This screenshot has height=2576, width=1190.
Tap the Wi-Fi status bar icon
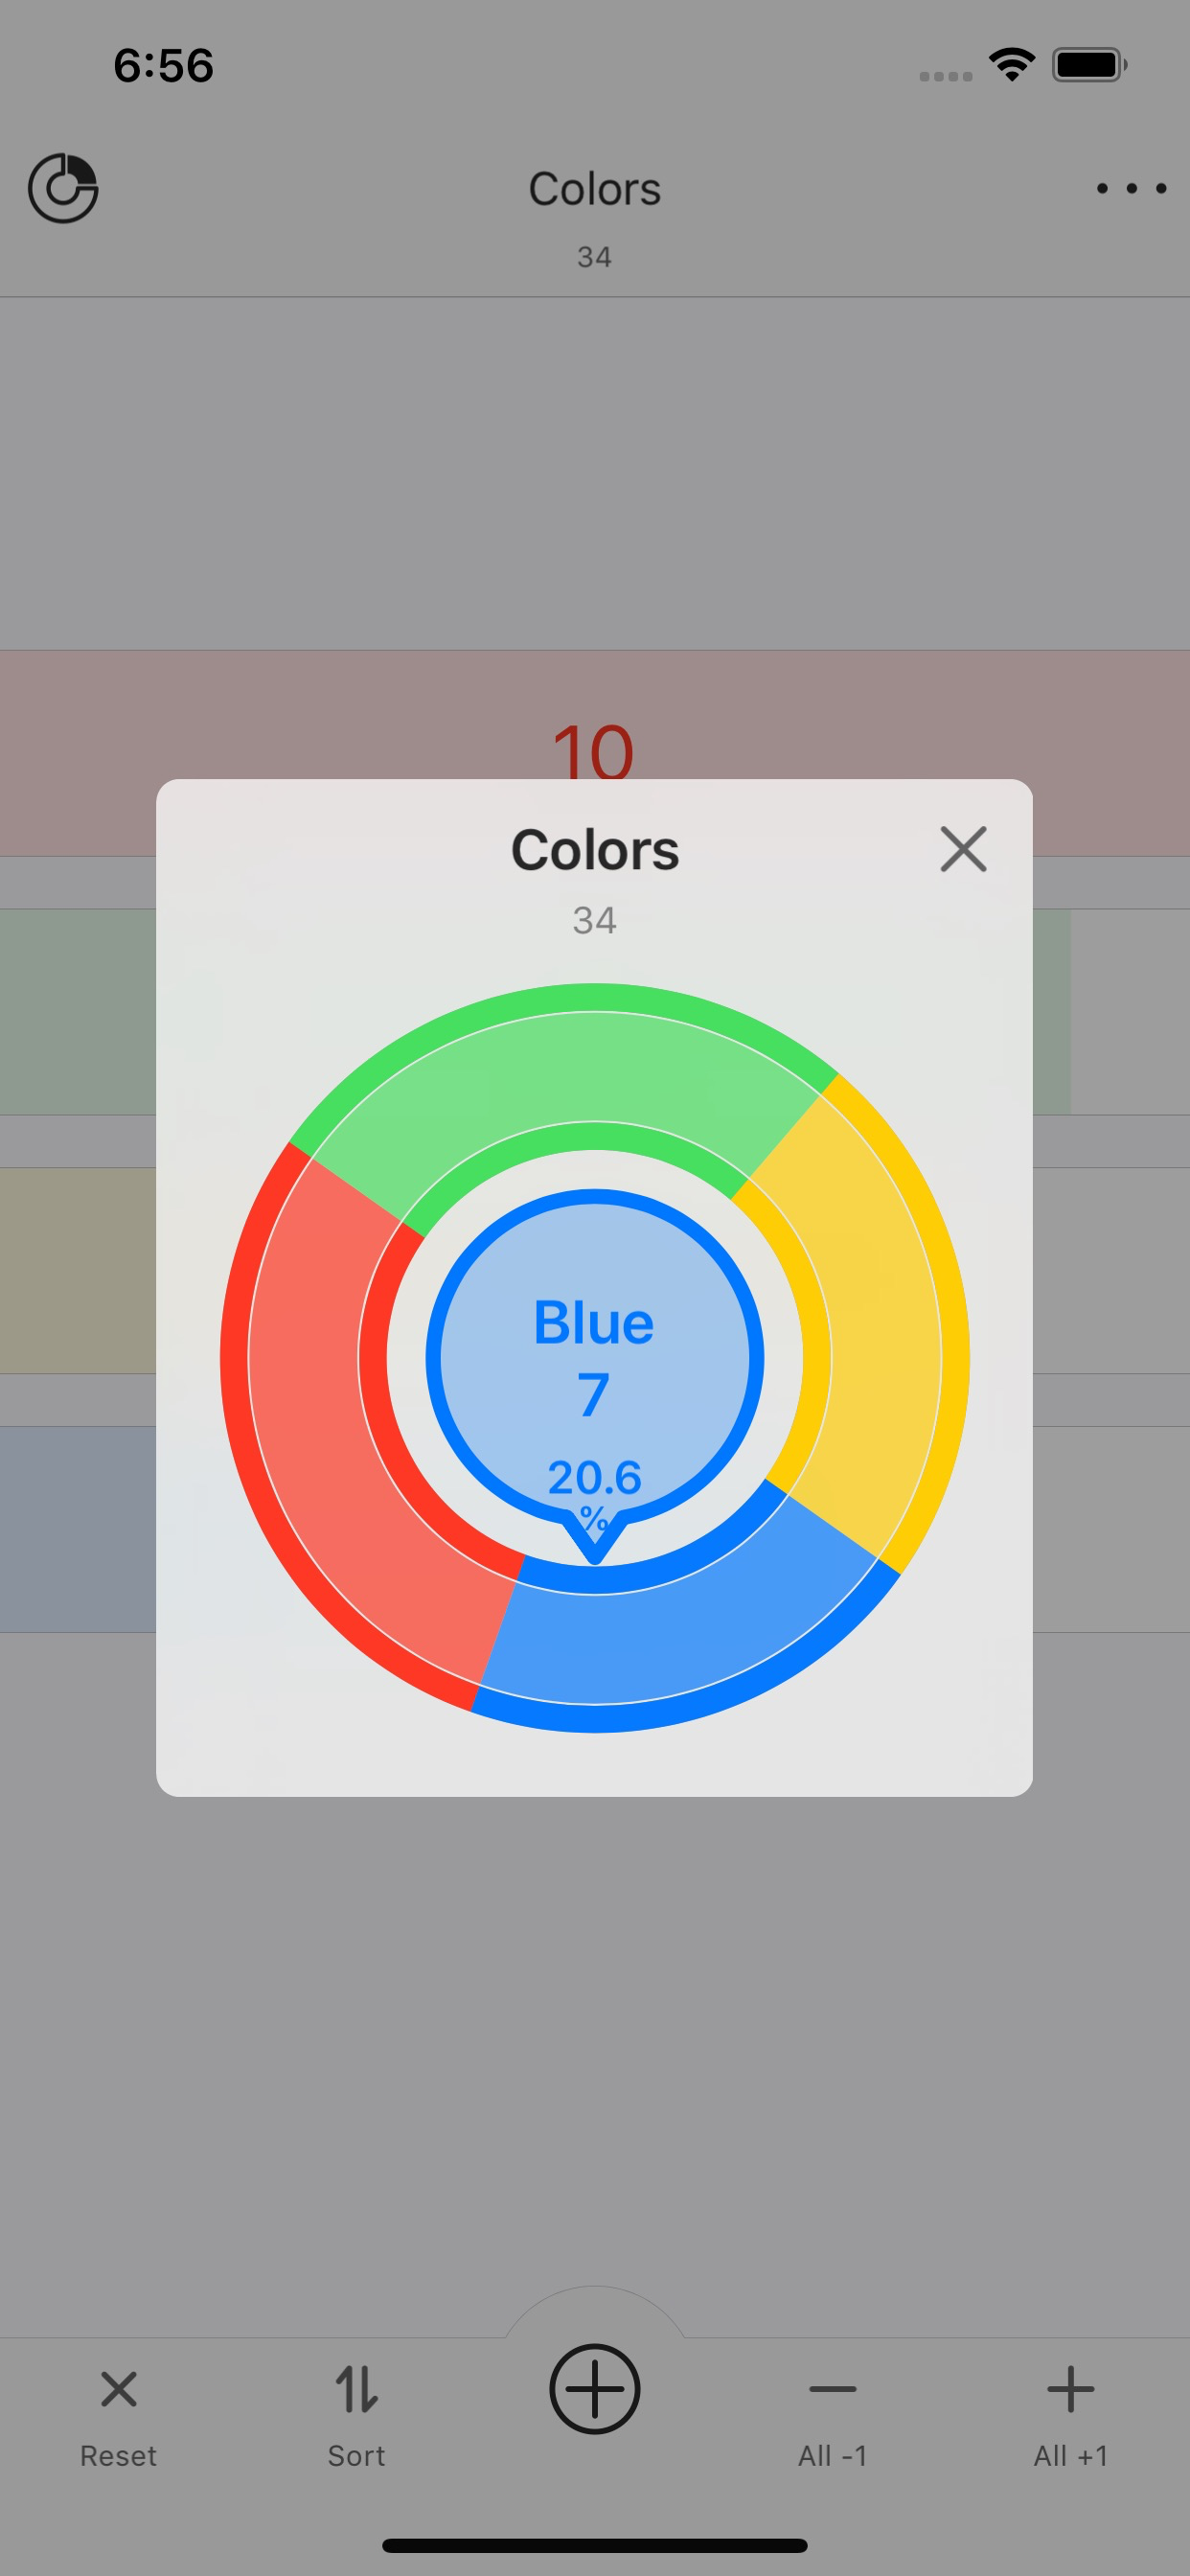1012,65
